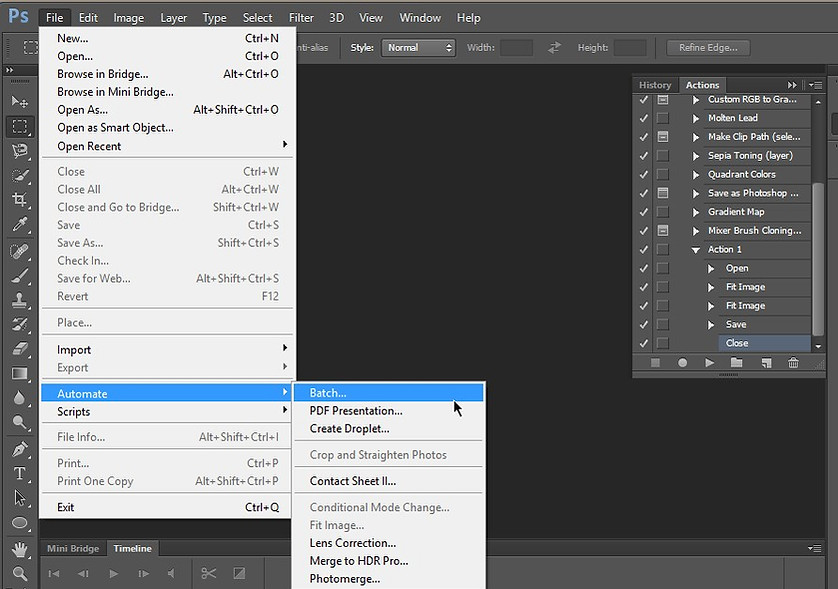Toggle dialog box for Mixer Brush Cloning action
The height and width of the screenshot is (589, 838).
tap(663, 230)
